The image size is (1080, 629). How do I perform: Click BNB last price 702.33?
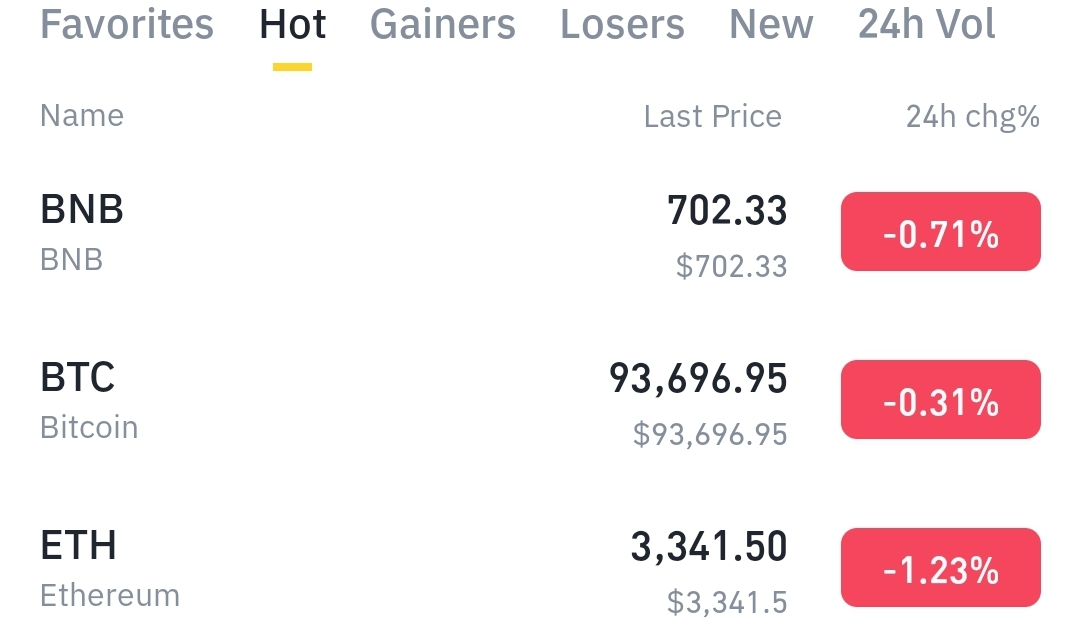pos(727,211)
